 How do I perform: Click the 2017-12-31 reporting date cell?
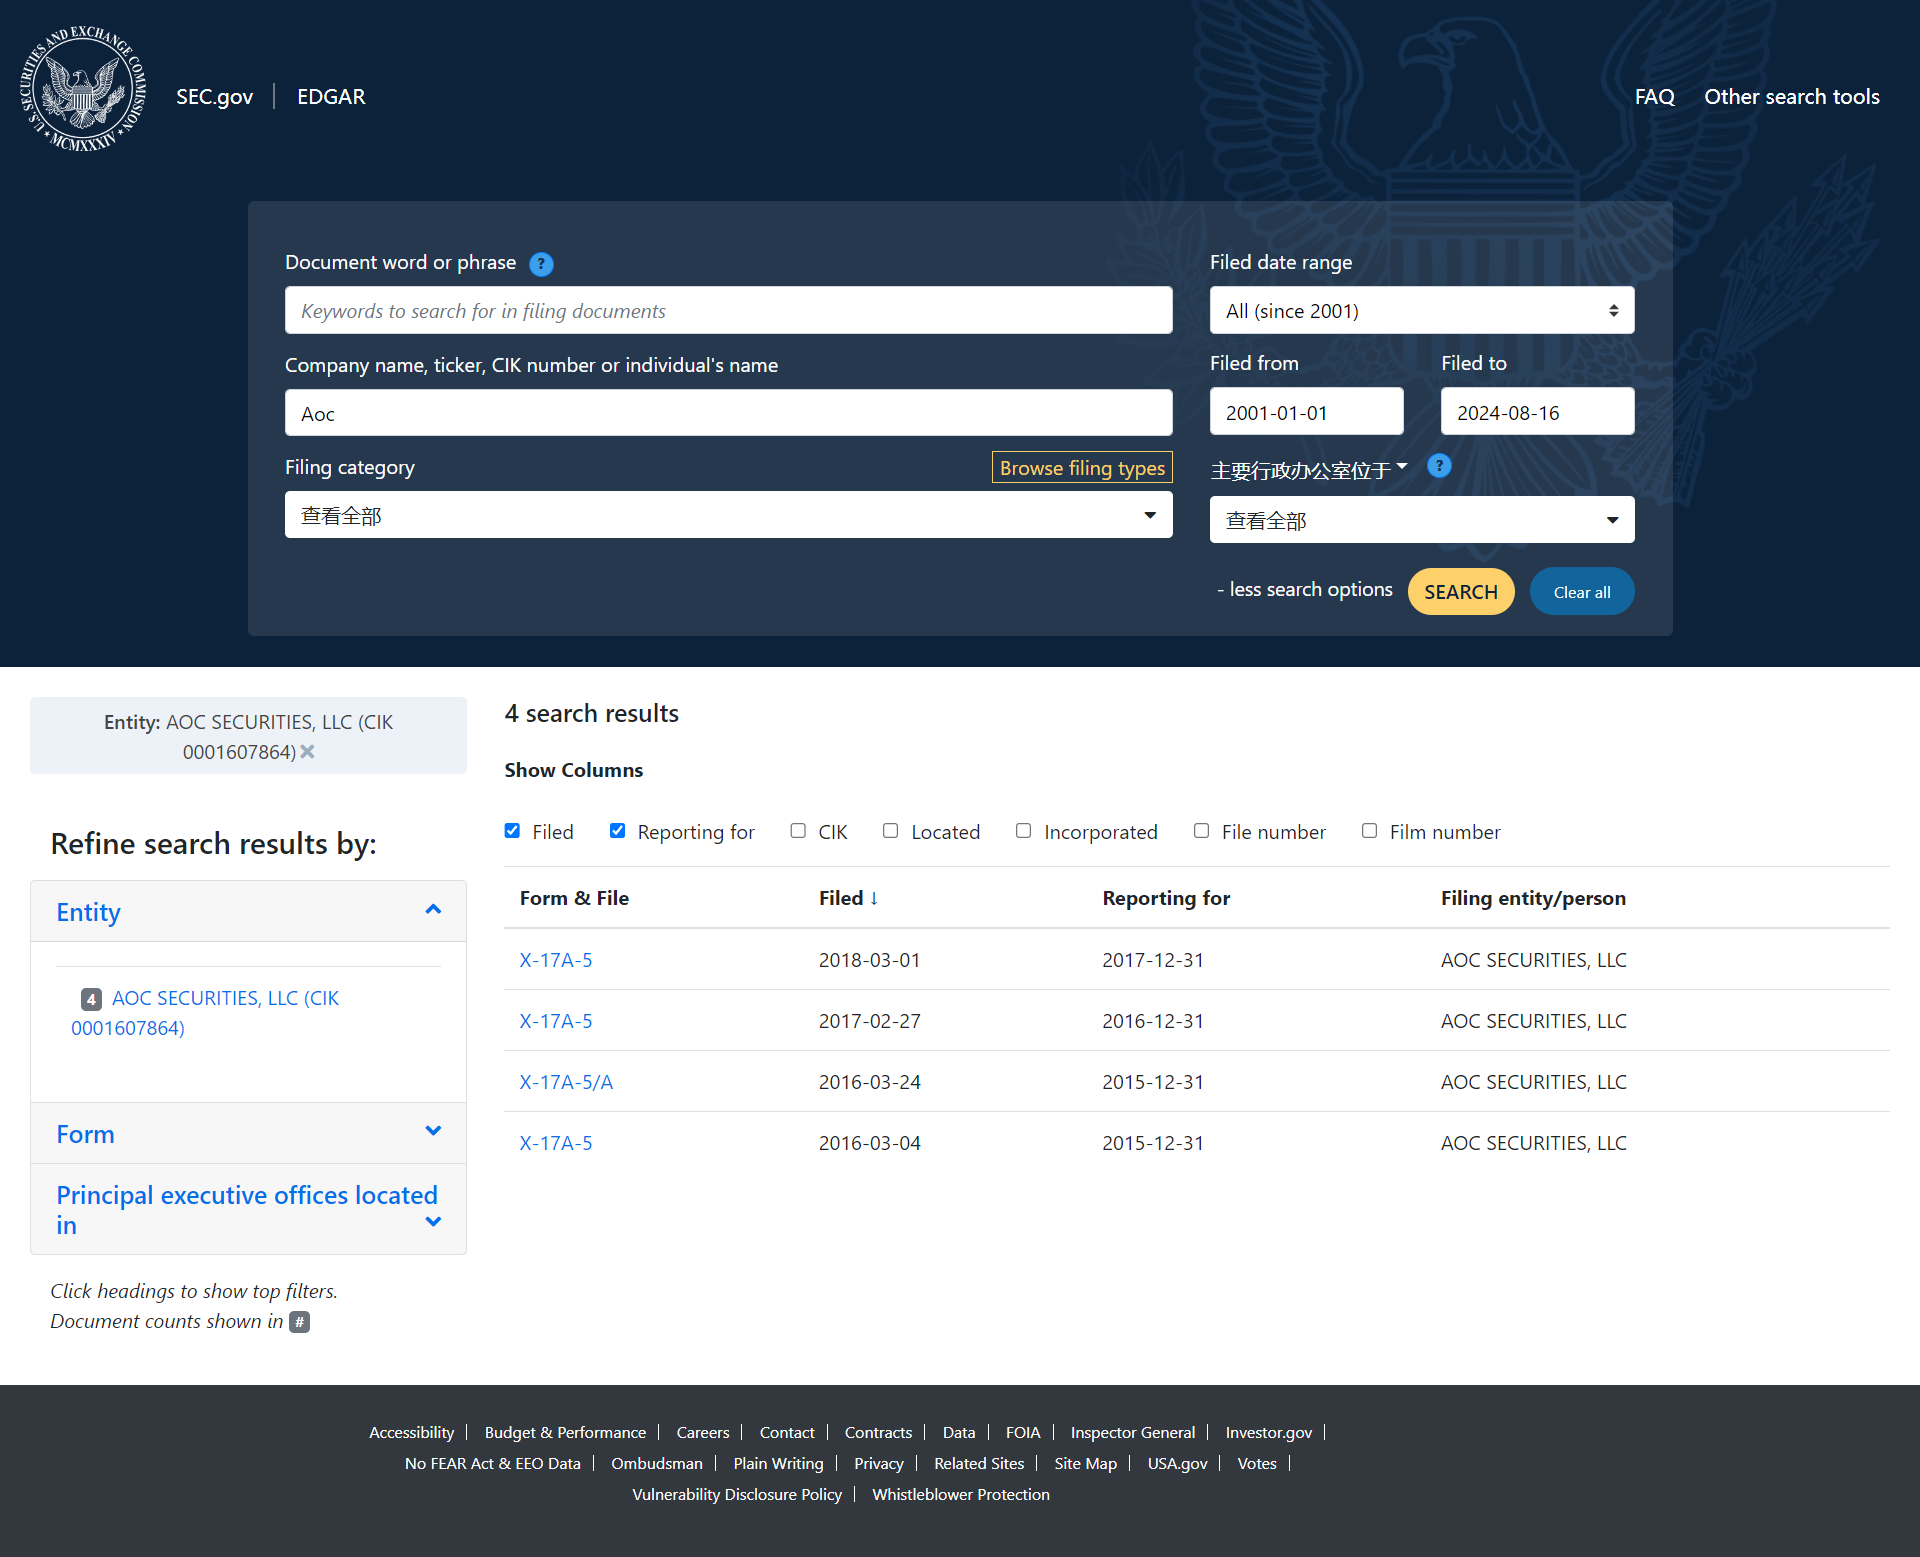[x=1153, y=960]
